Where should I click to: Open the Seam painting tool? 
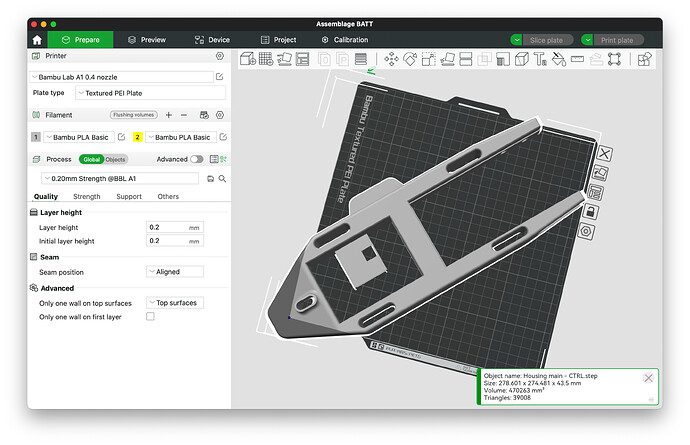click(x=521, y=59)
